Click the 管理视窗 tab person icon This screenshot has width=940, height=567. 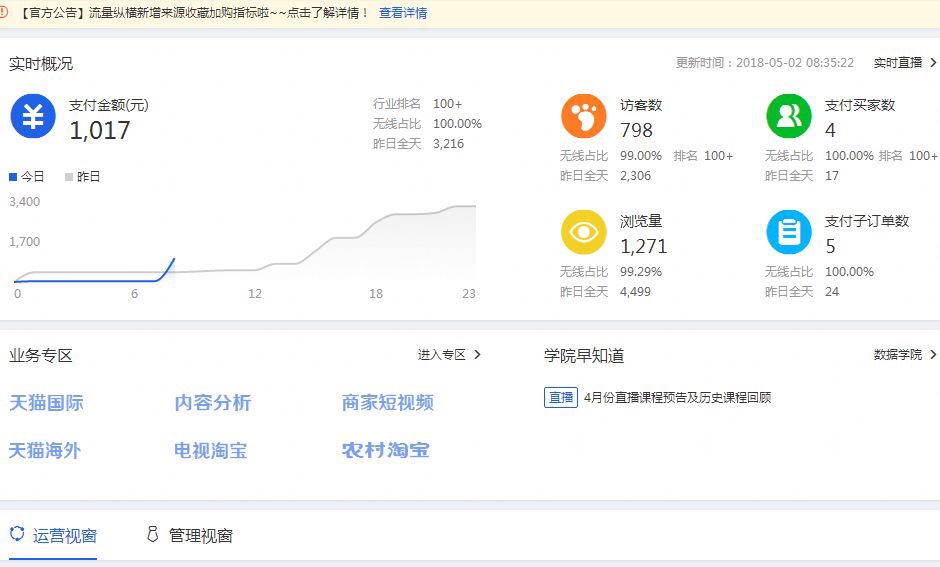tap(152, 534)
